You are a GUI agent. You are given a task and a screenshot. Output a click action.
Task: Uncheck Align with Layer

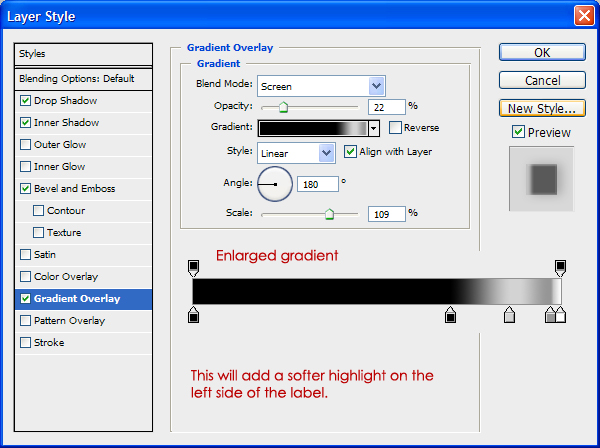coord(350,152)
